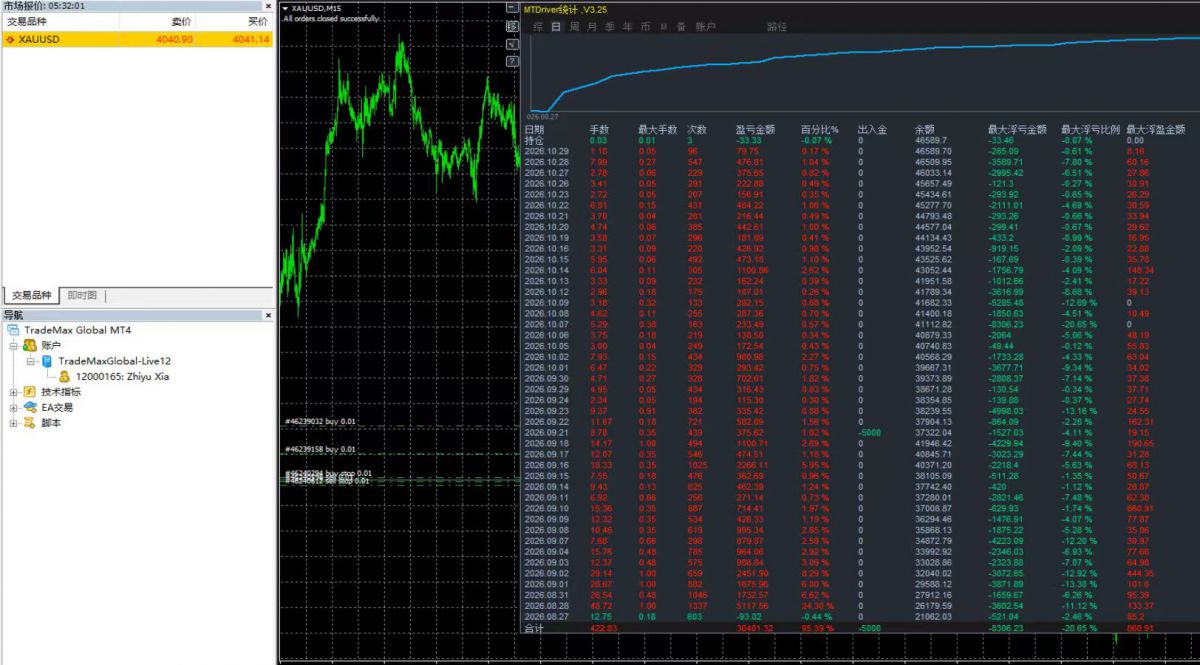Click the EA交易 expert advisors icon

(30, 407)
